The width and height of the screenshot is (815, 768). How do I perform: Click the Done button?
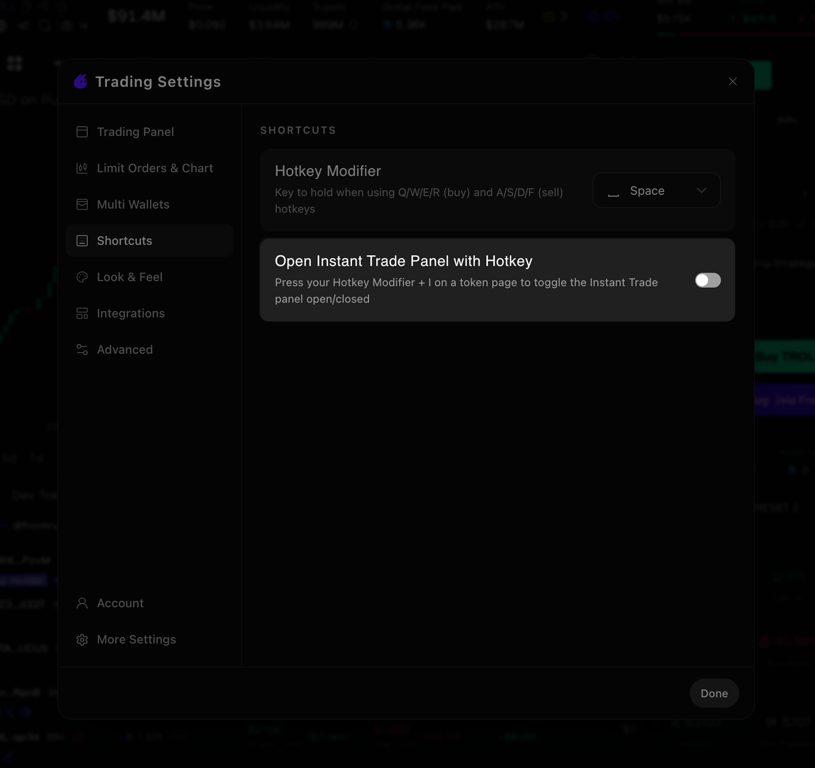(714, 693)
